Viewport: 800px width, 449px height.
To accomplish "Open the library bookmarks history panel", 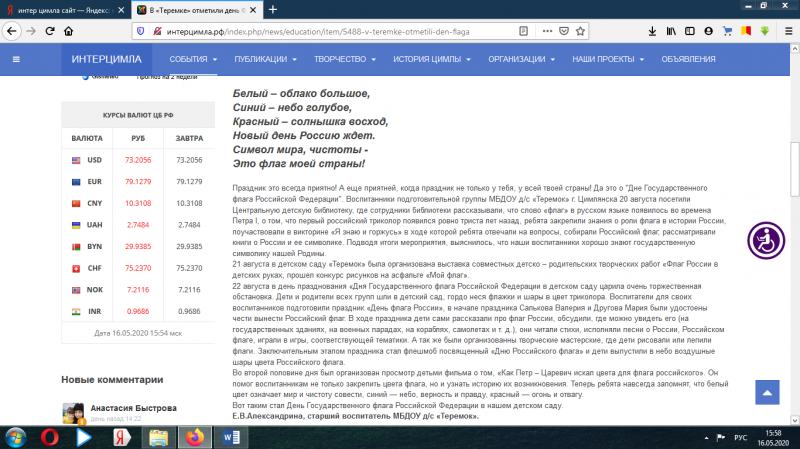I will [x=671, y=32].
